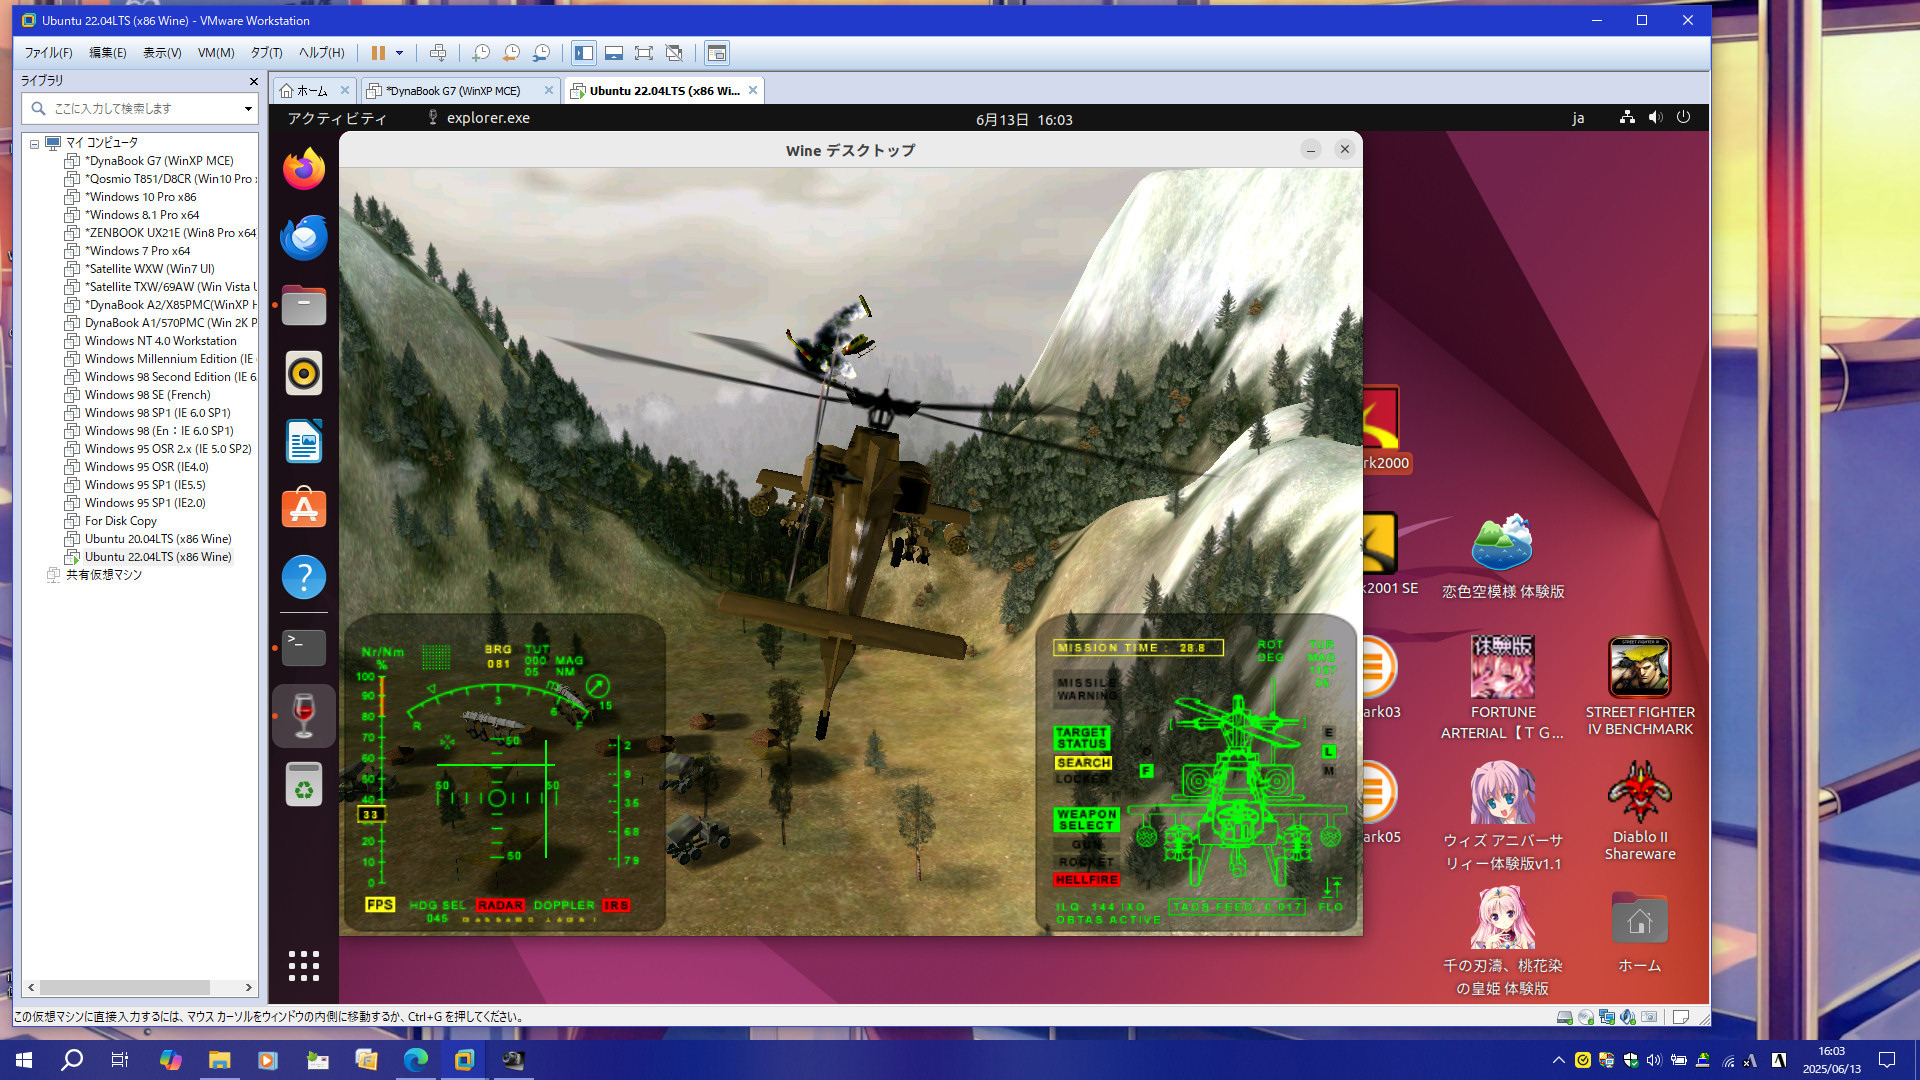
Task: Click the library horizontal scrollbar right arrow
Action: (x=249, y=987)
